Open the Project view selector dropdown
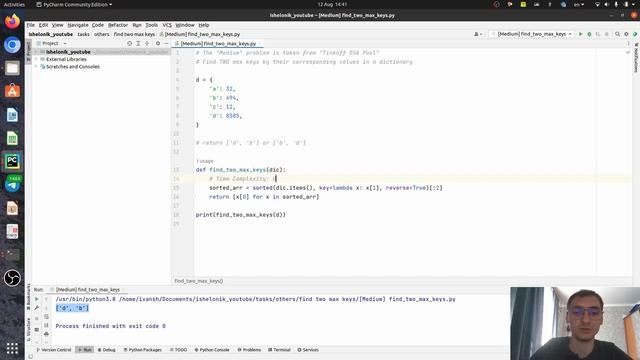The width and height of the screenshot is (640, 360). coord(52,43)
